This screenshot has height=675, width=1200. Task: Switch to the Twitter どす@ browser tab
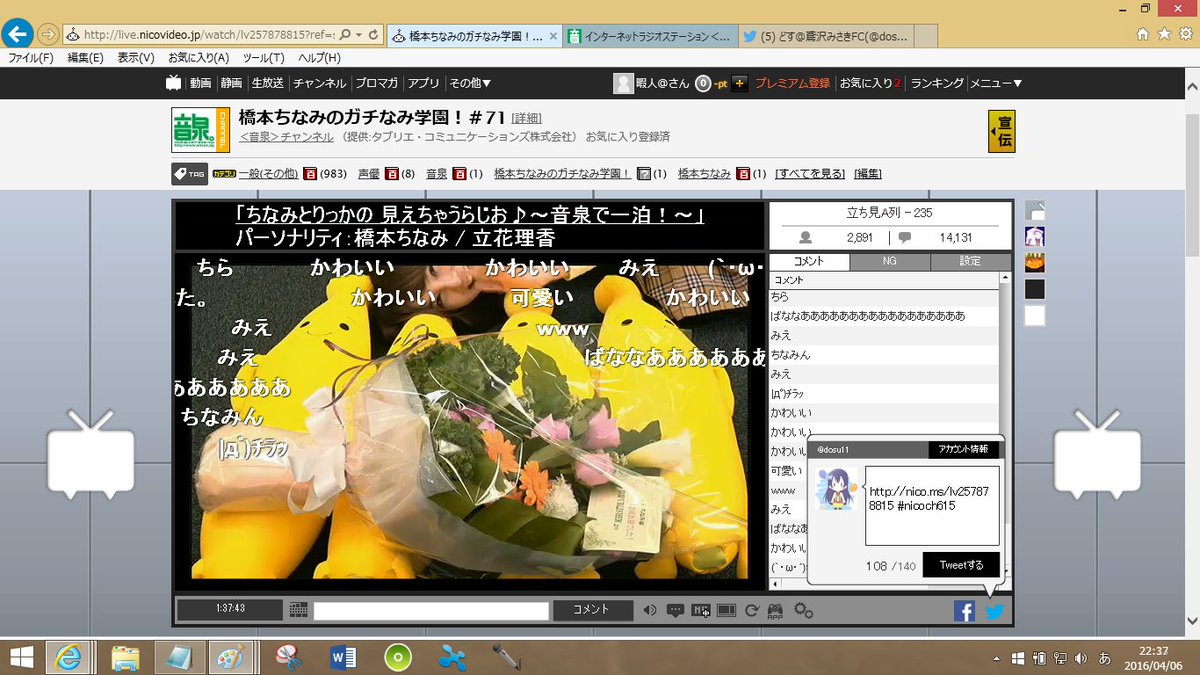tap(828, 36)
